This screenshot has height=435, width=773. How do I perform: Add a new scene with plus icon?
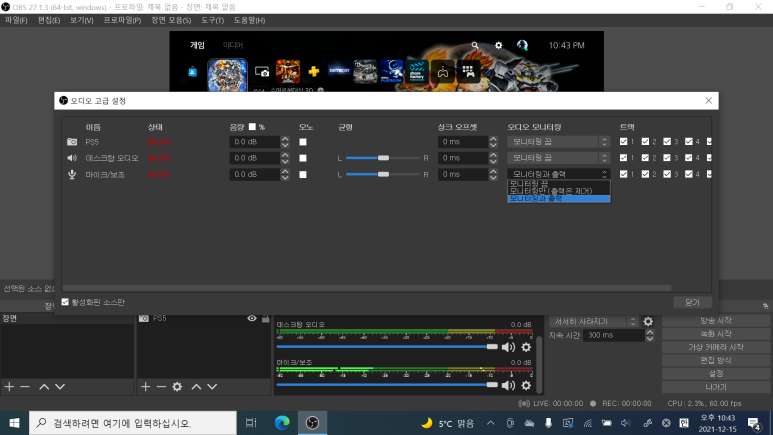[9, 387]
